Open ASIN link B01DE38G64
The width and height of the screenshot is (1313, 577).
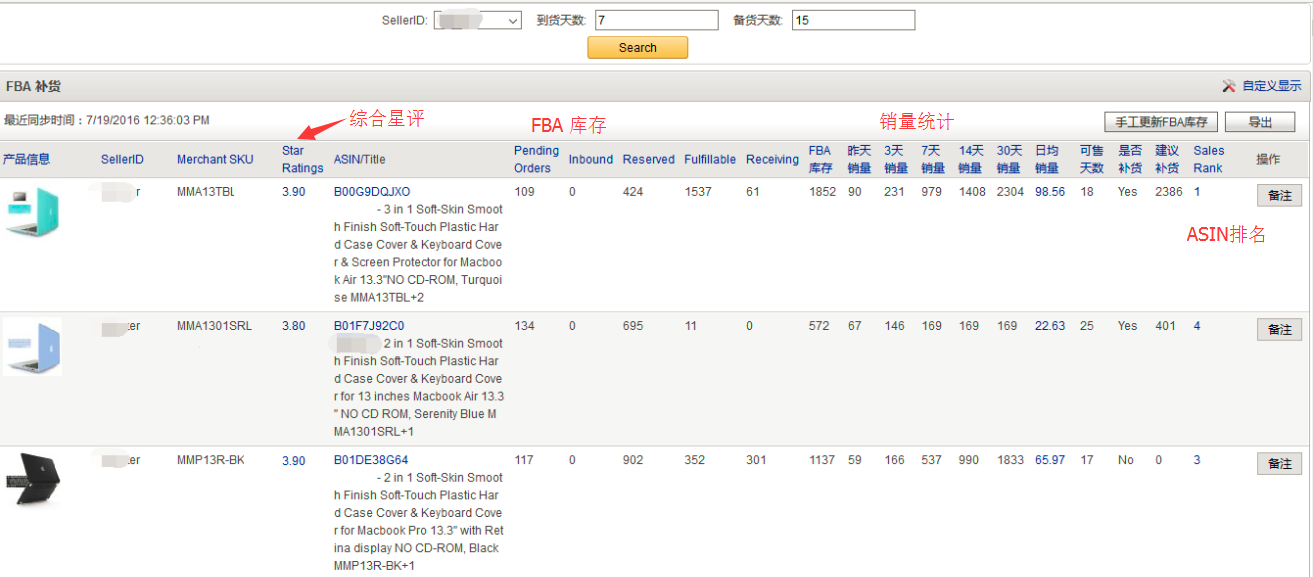[370, 460]
